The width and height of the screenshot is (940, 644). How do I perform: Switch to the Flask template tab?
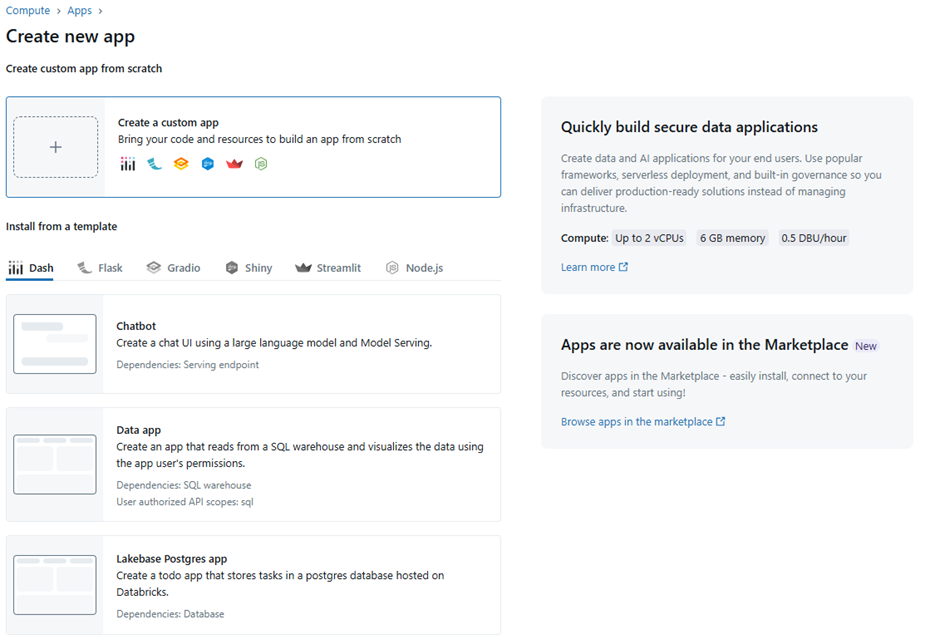click(x=100, y=268)
